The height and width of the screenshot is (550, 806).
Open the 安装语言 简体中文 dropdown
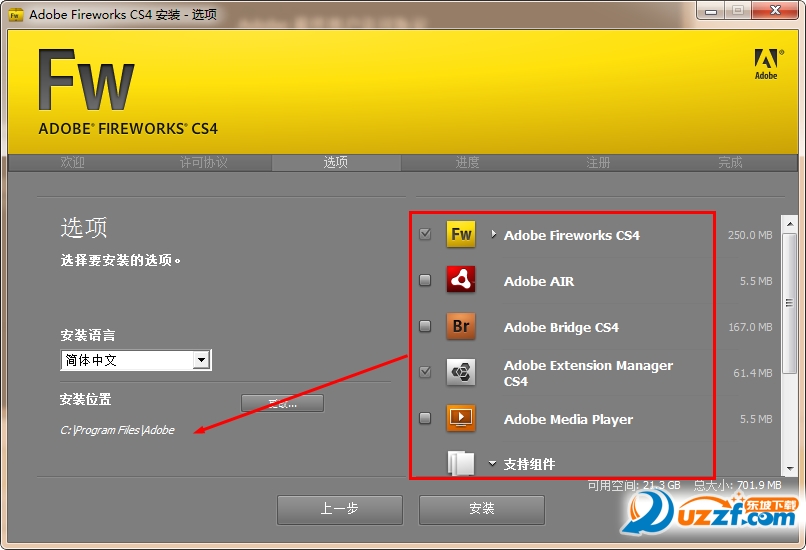coord(136,360)
